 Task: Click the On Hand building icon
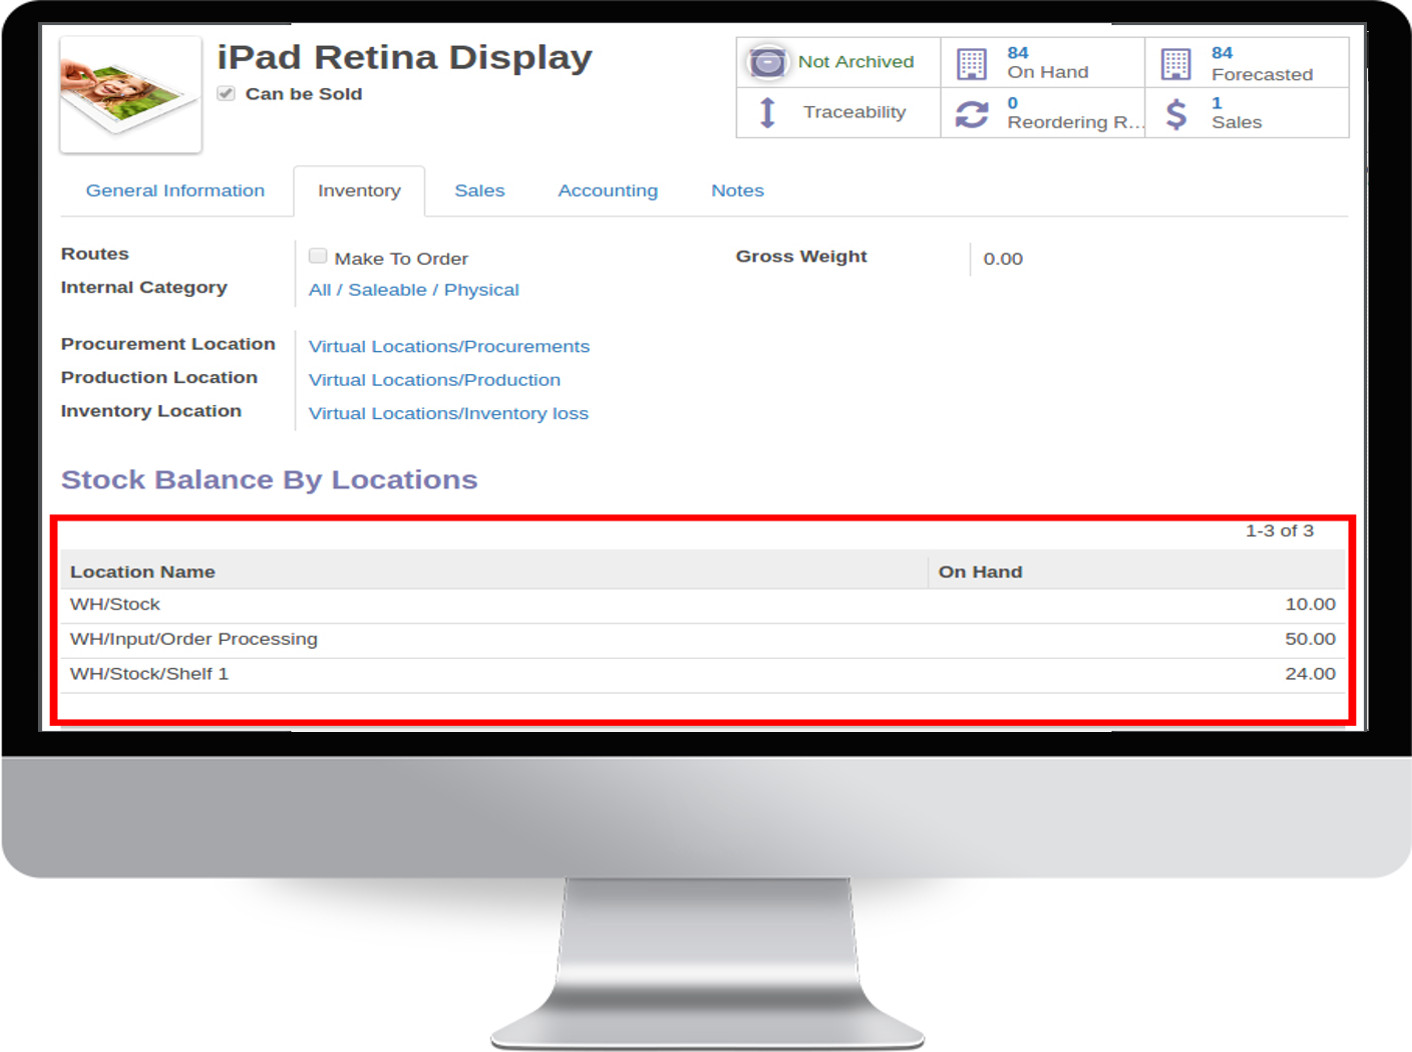click(x=971, y=63)
